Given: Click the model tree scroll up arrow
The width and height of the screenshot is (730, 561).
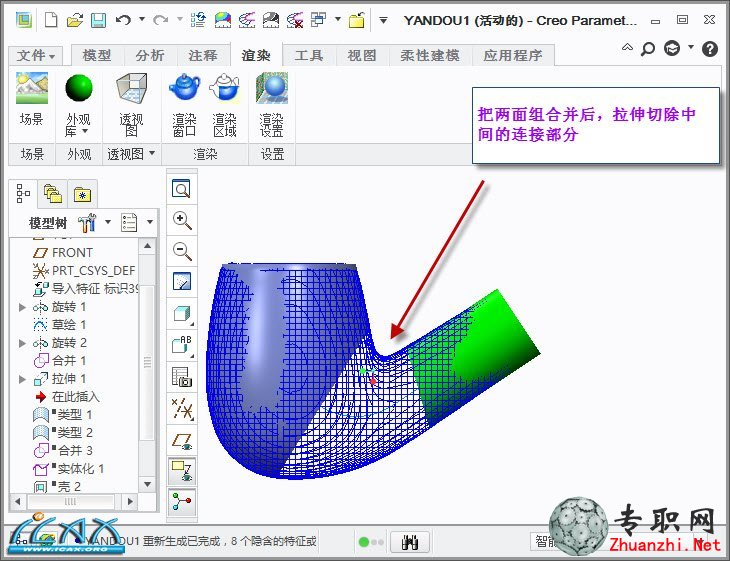Looking at the screenshot, I should (x=148, y=246).
